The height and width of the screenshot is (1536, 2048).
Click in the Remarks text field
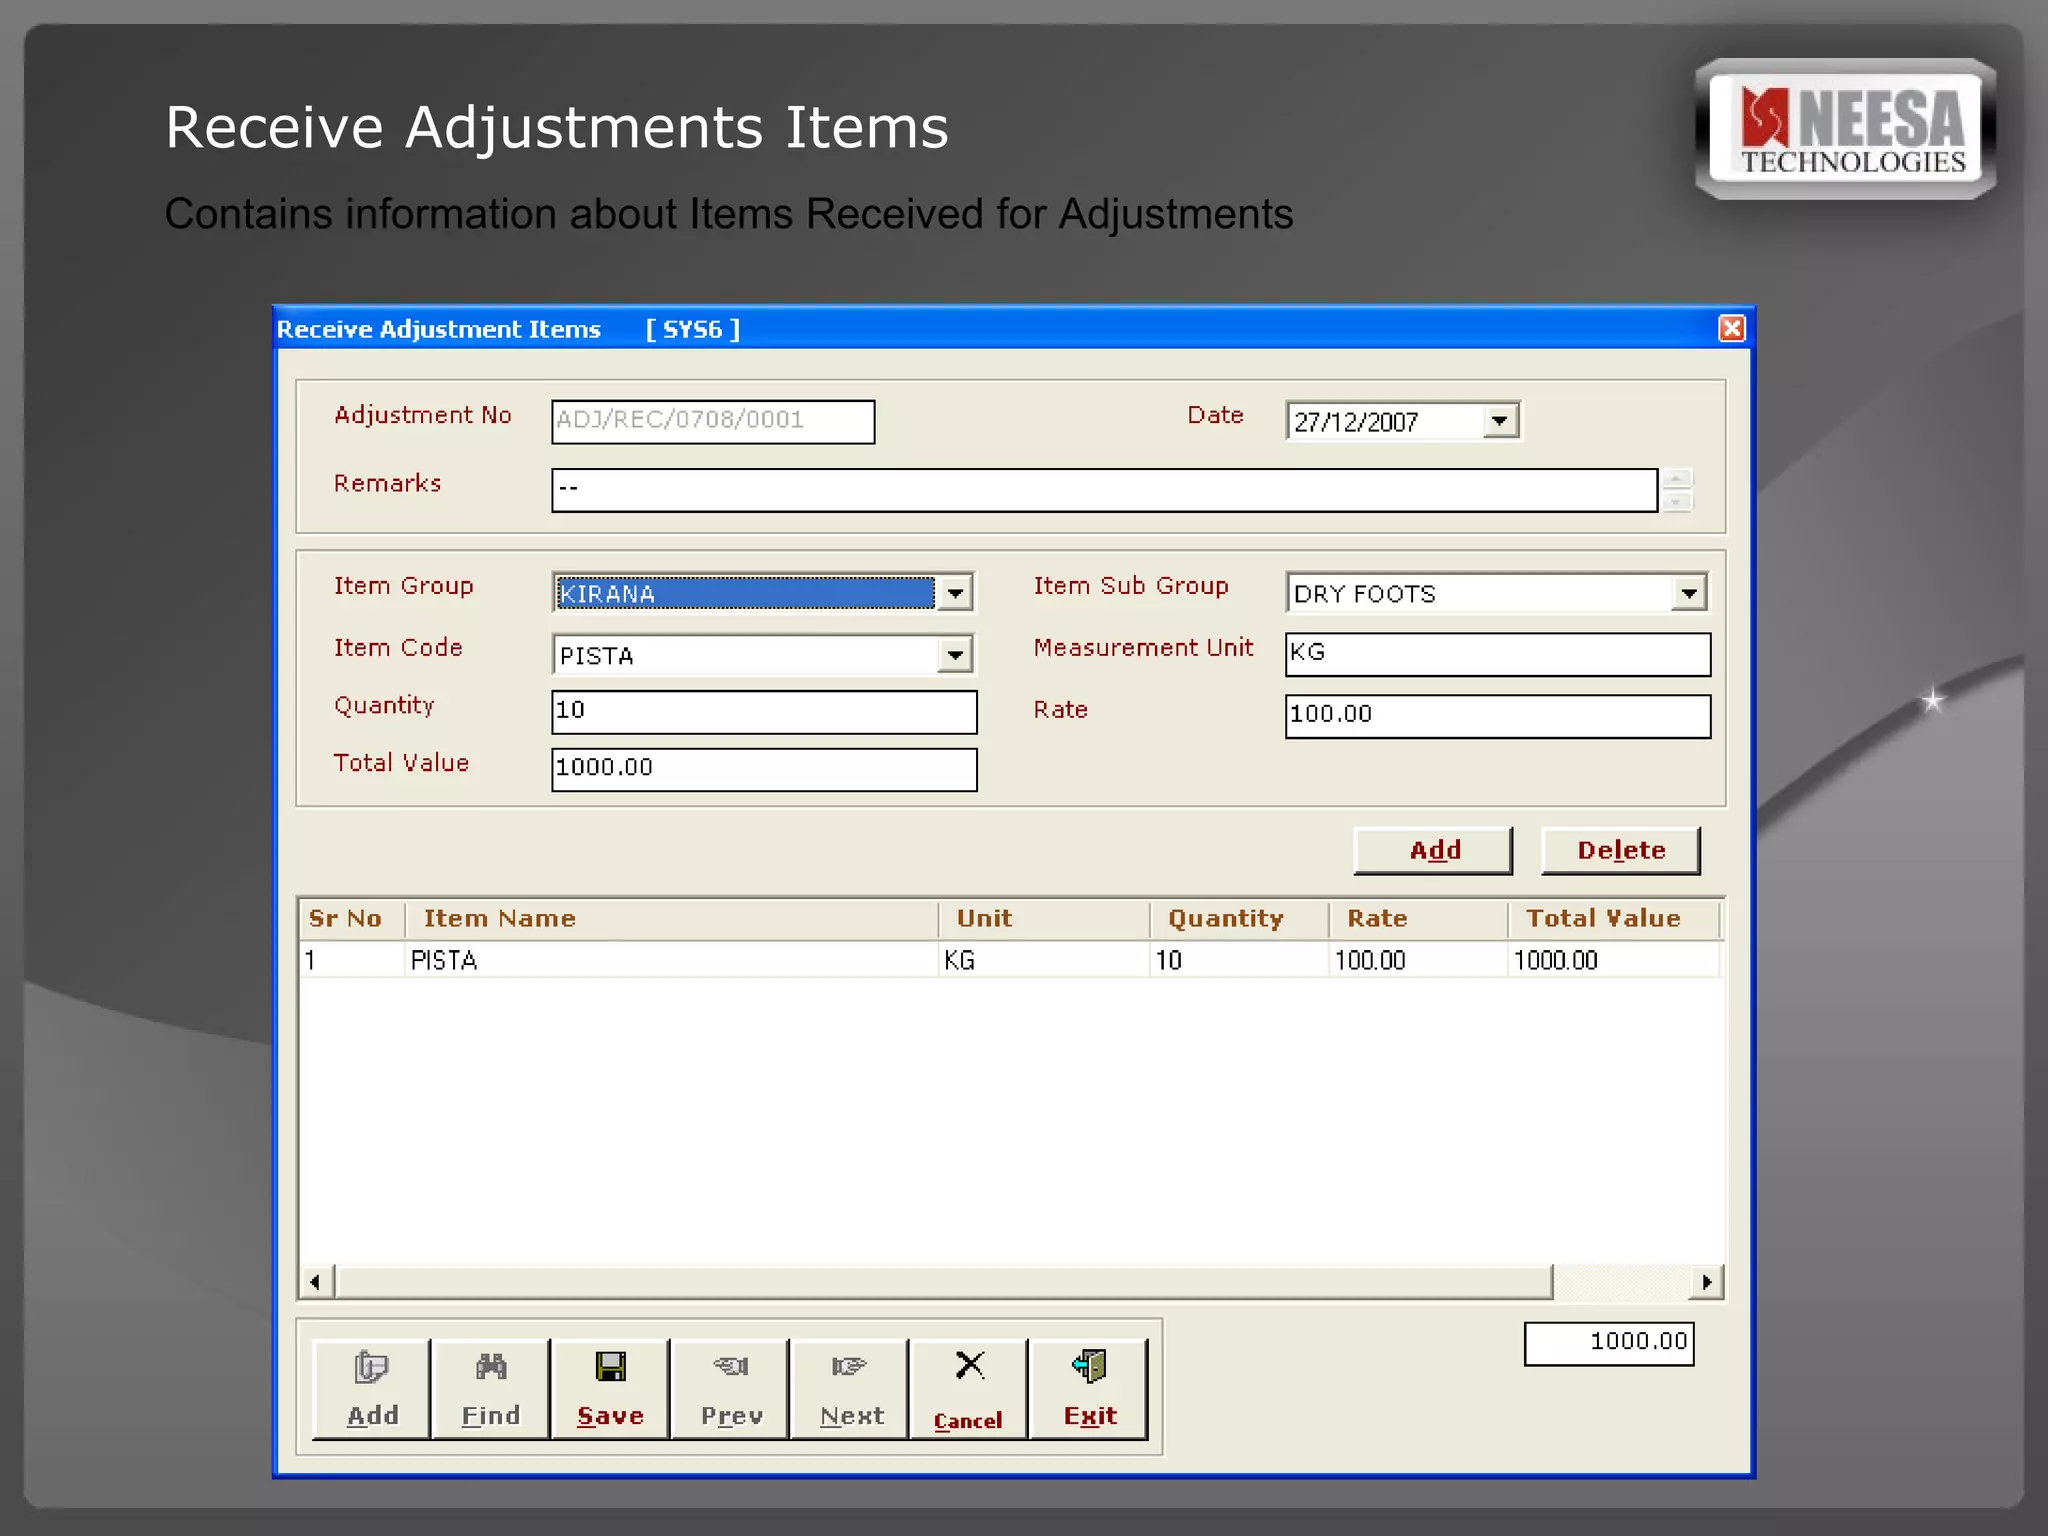tap(1104, 490)
